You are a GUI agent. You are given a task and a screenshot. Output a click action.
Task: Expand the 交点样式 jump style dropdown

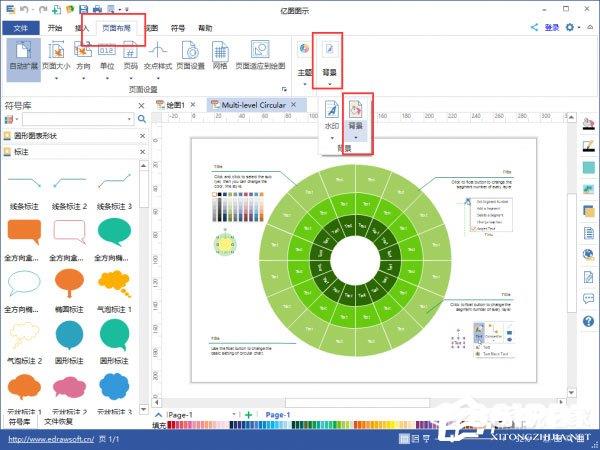point(158,78)
